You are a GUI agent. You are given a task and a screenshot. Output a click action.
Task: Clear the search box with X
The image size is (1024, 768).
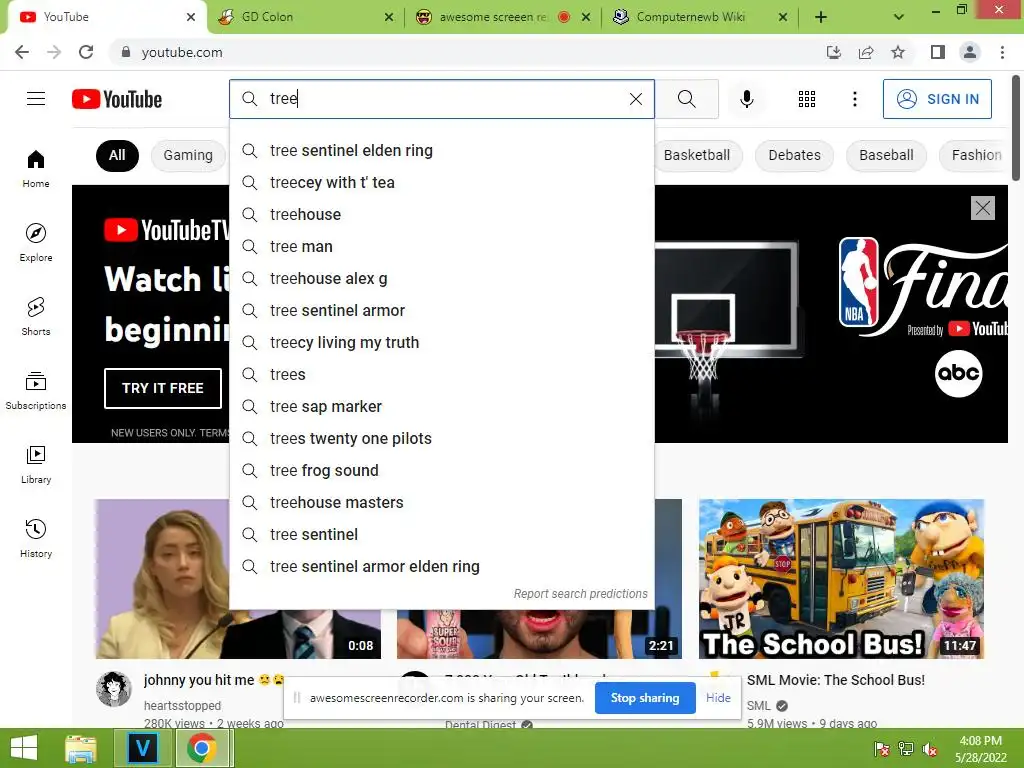(635, 99)
